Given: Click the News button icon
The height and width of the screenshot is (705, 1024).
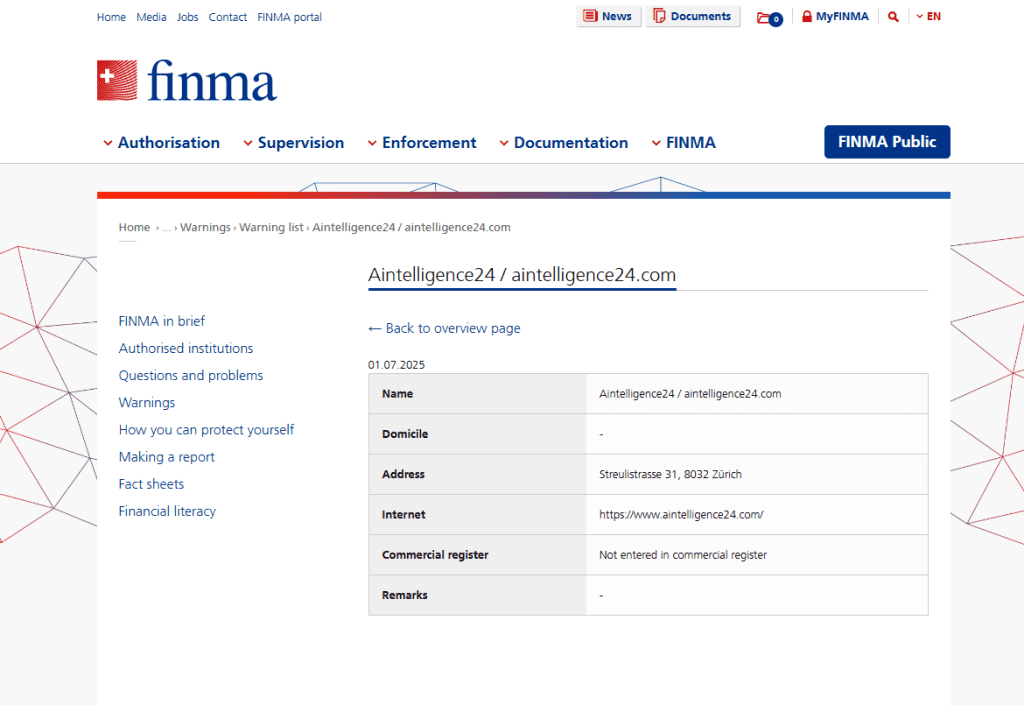Looking at the screenshot, I should 590,16.
